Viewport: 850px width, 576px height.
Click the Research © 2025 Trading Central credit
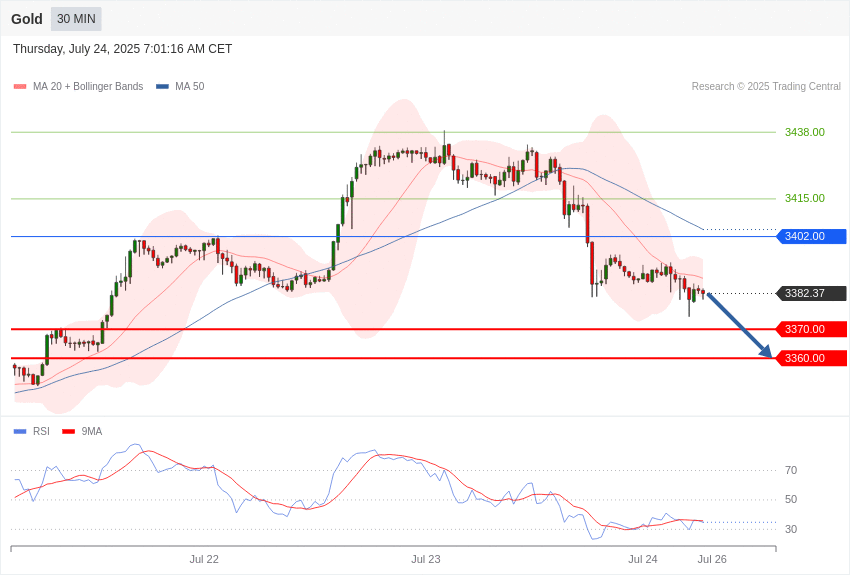[766, 86]
